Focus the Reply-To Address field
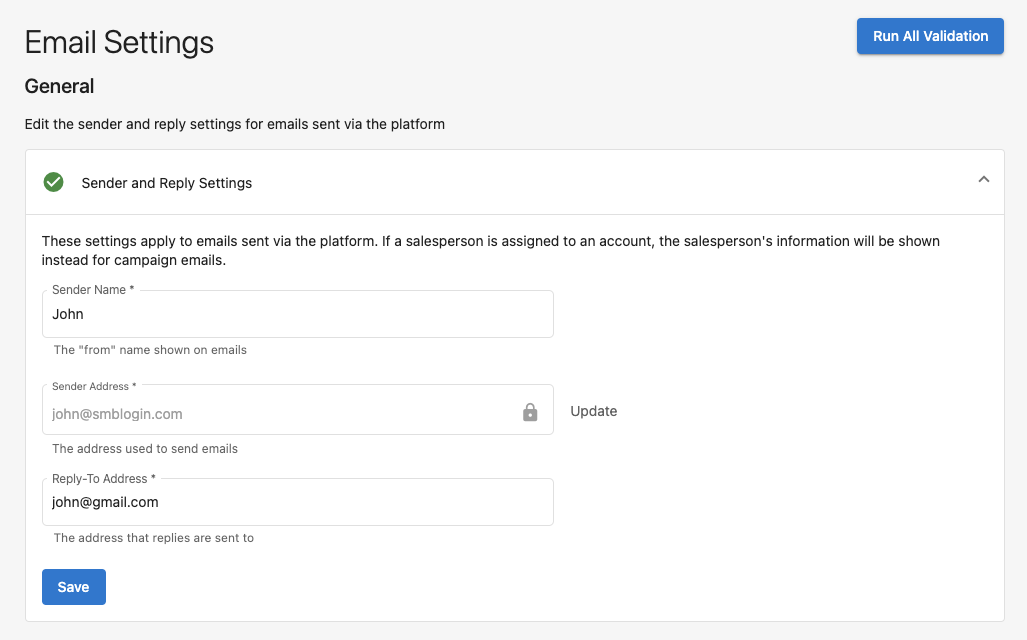Viewport: 1027px width, 640px height. [x=298, y=502]
